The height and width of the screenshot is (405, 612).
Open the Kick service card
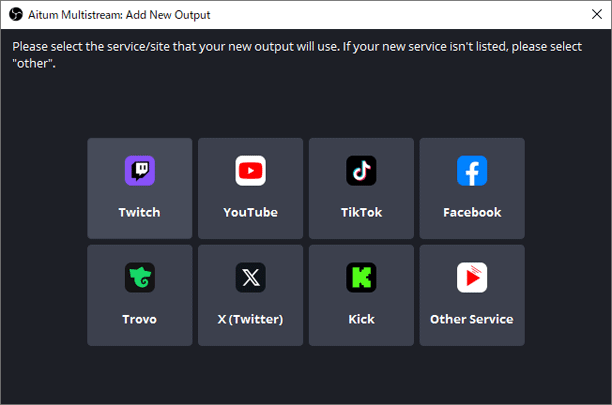[361, 295]
